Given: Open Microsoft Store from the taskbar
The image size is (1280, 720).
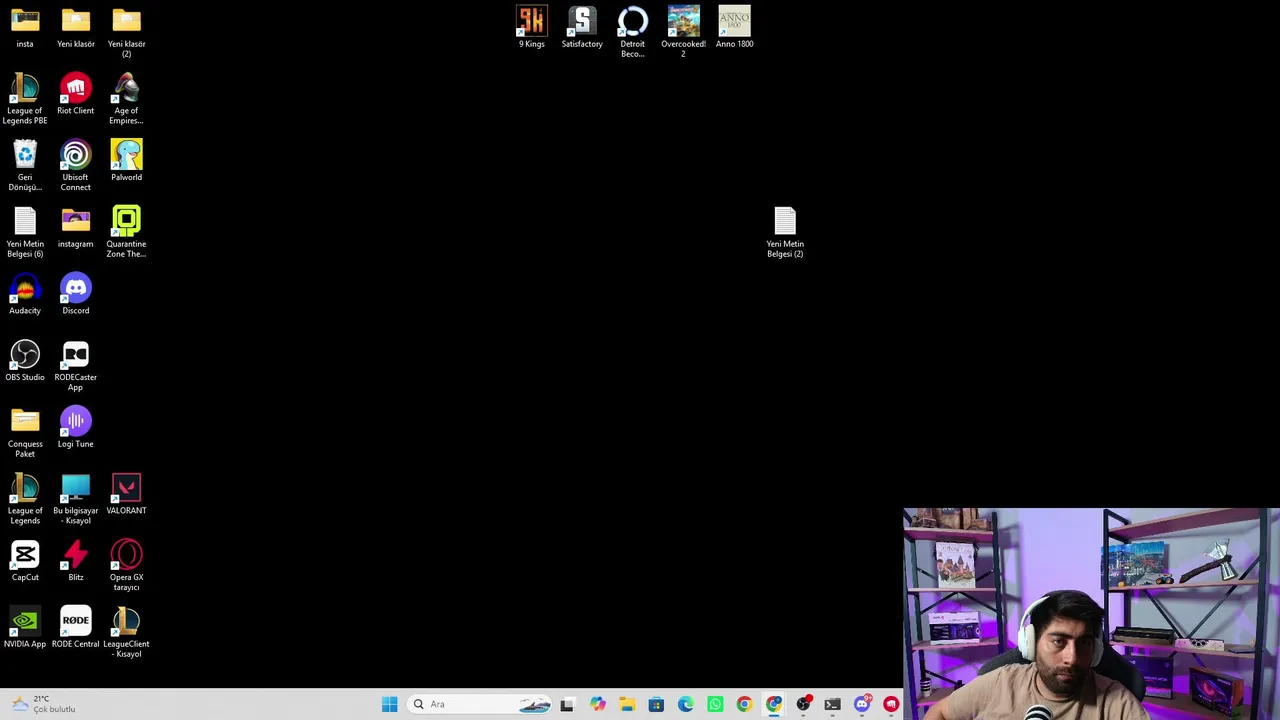Looking at the screenshot, I should click(656, 704).
